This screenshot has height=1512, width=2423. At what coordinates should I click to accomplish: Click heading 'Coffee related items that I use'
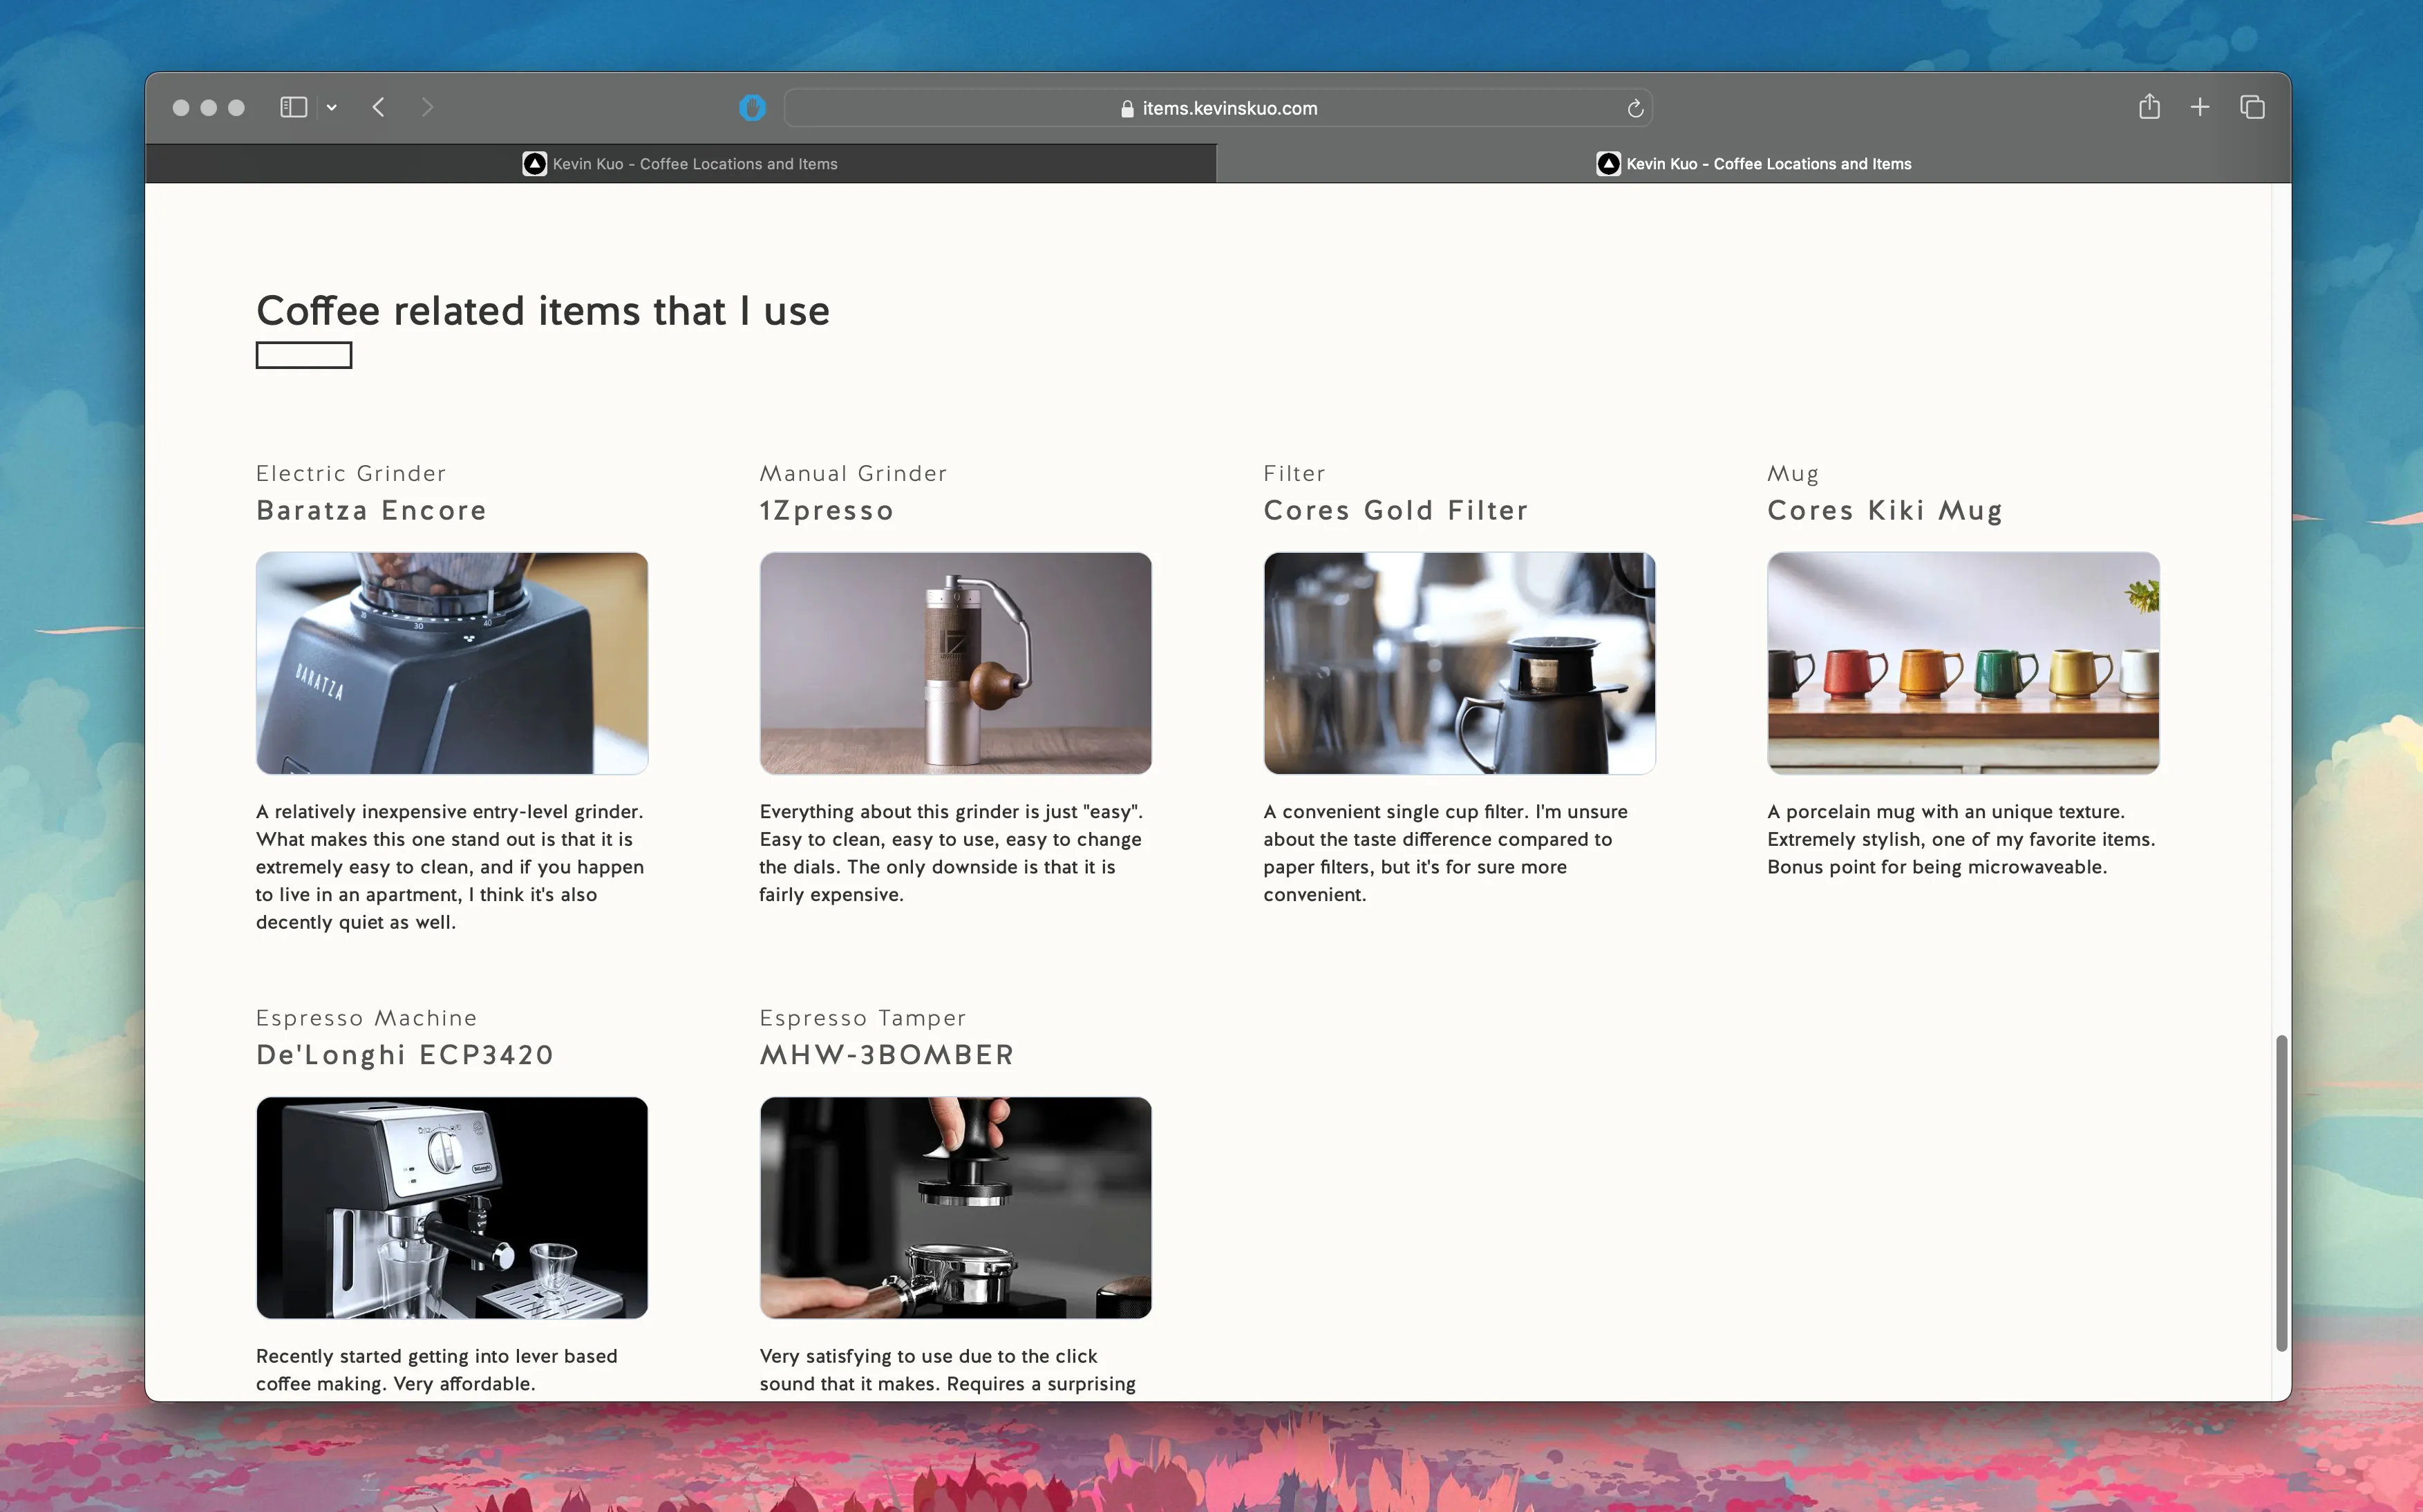click(x=543, y=311)
